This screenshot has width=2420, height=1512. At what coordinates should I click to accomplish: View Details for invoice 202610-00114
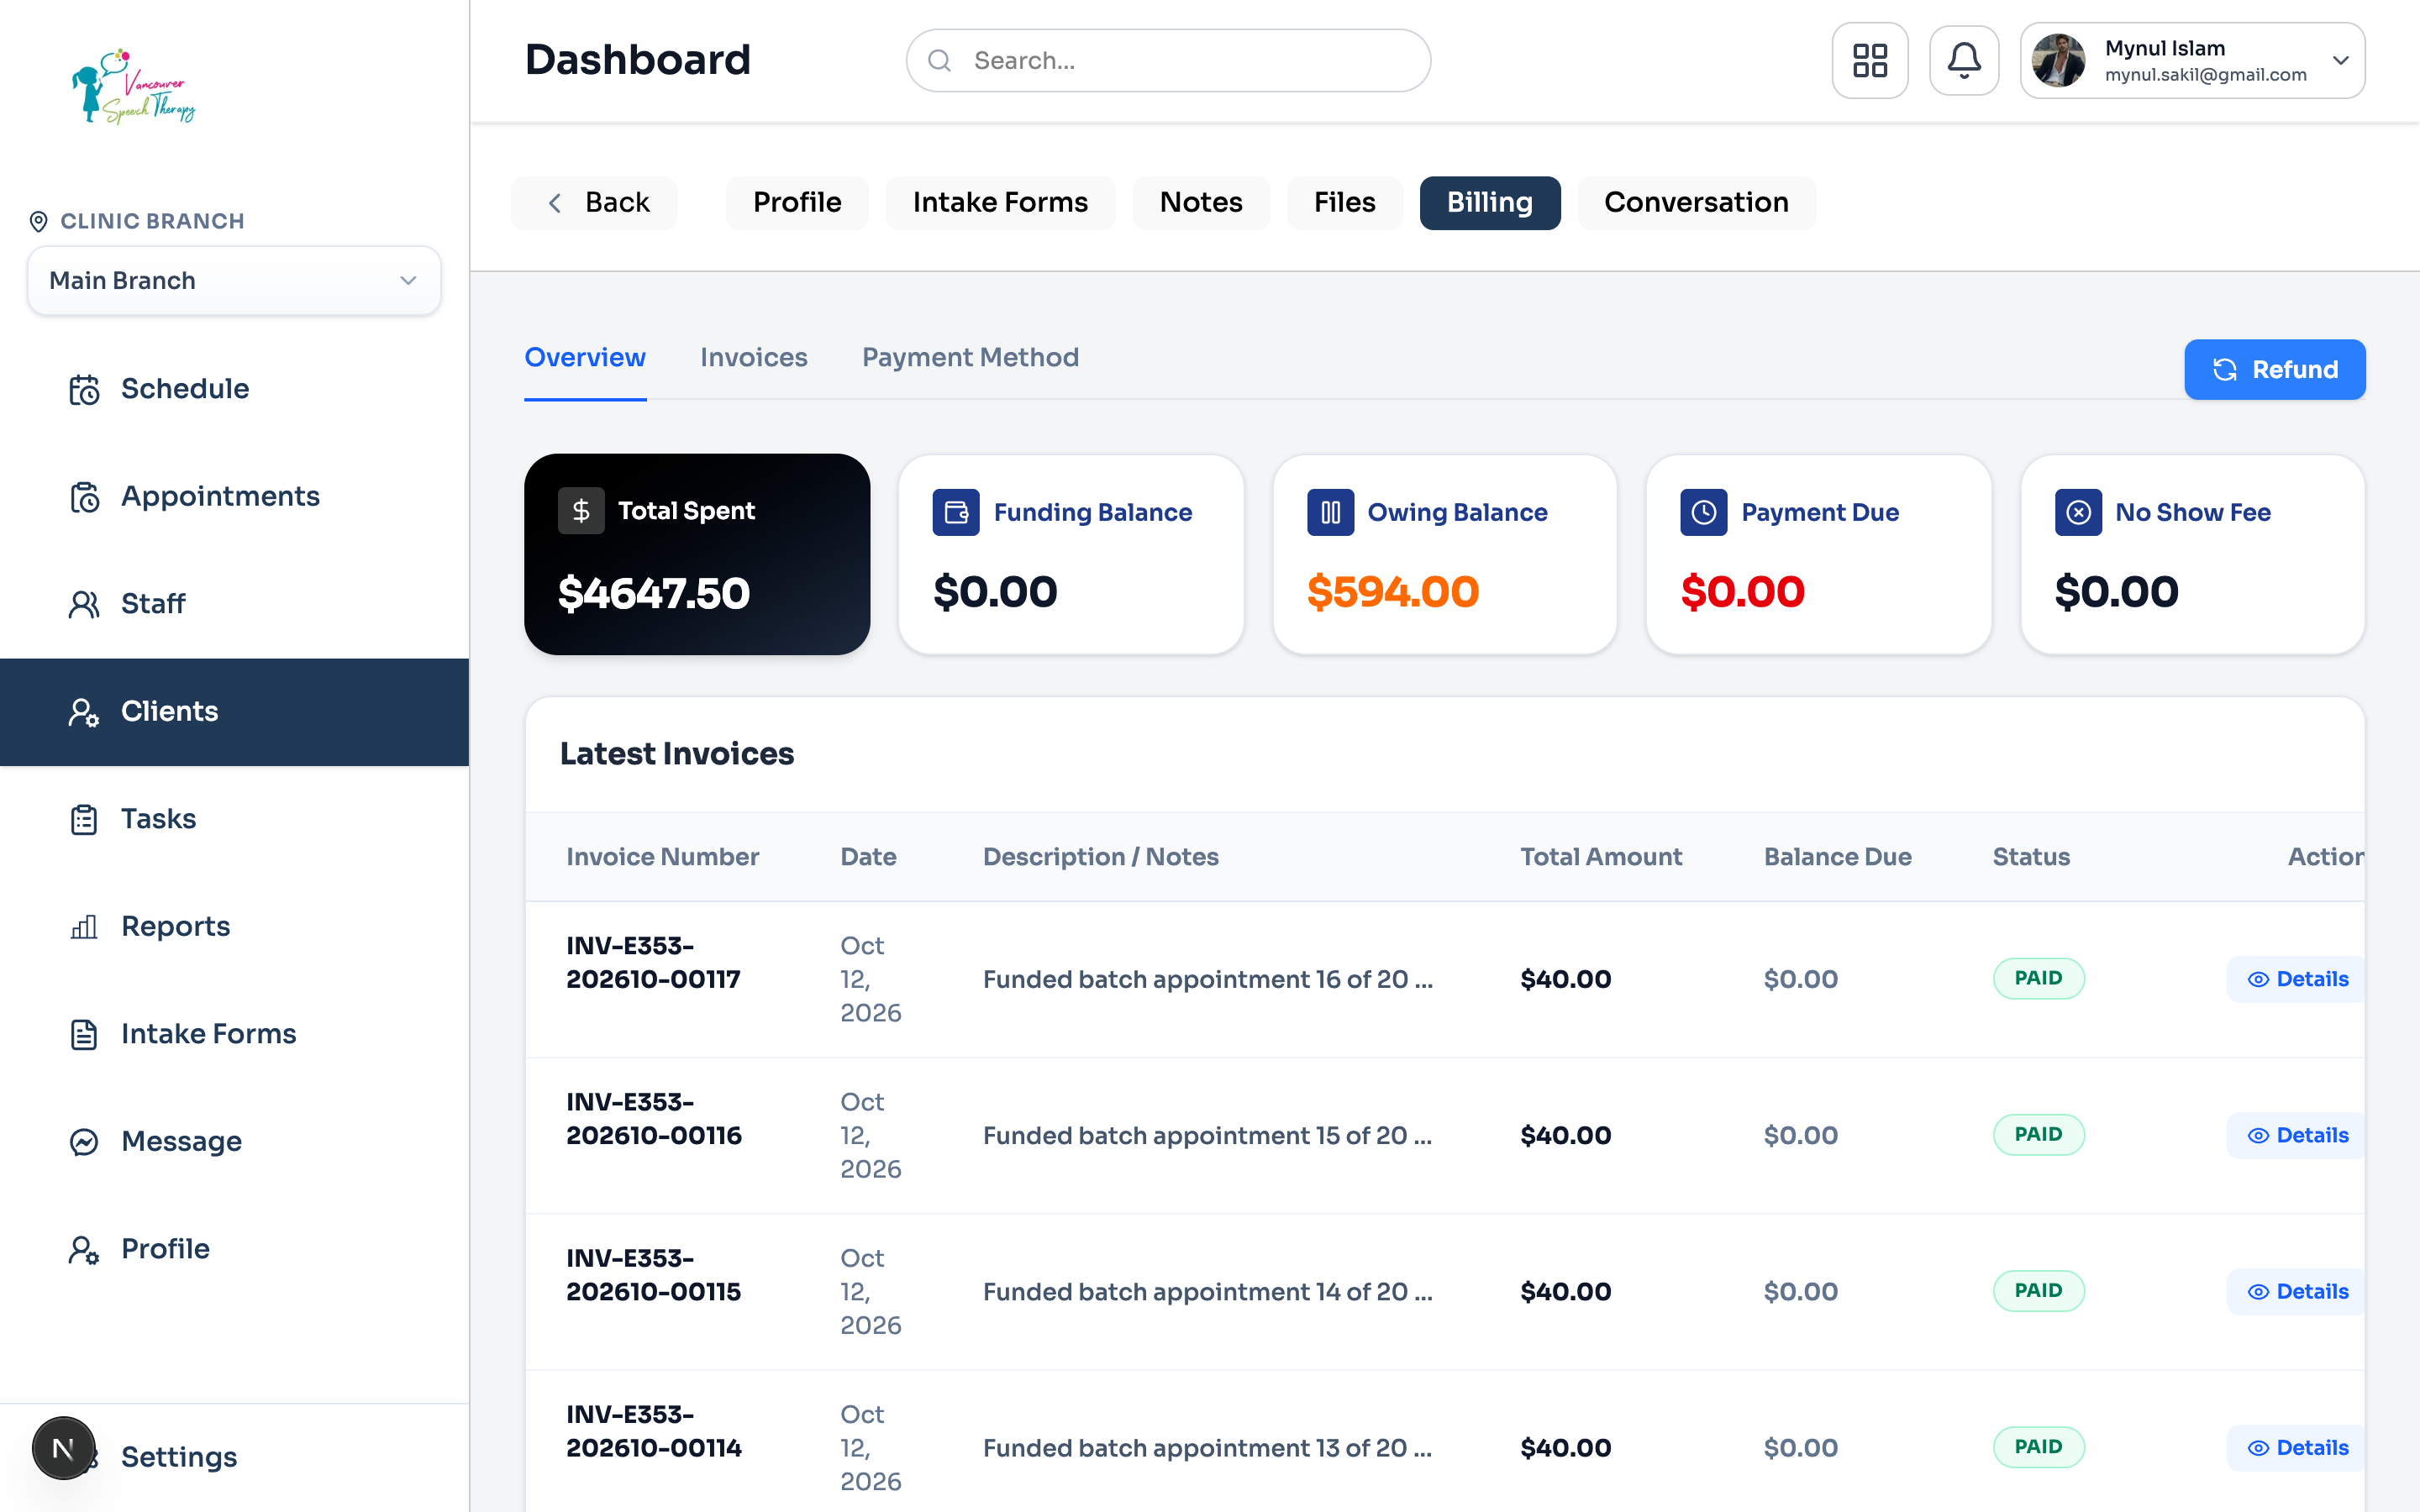click(2297, 1448)
